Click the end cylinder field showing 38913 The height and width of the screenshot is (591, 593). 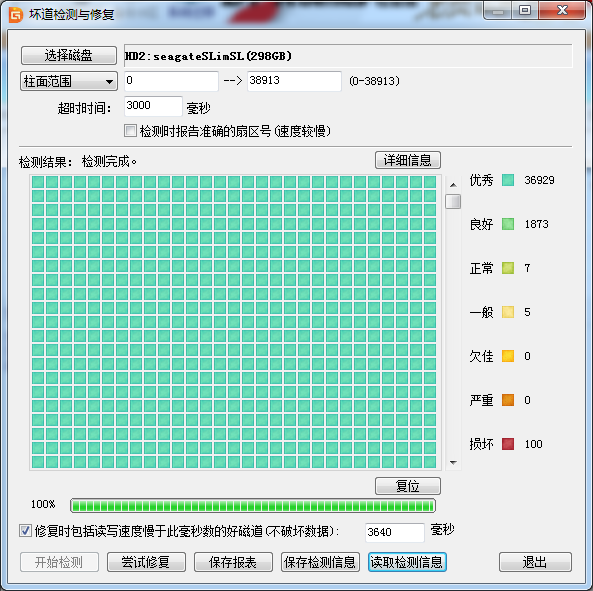click(294, 81)
